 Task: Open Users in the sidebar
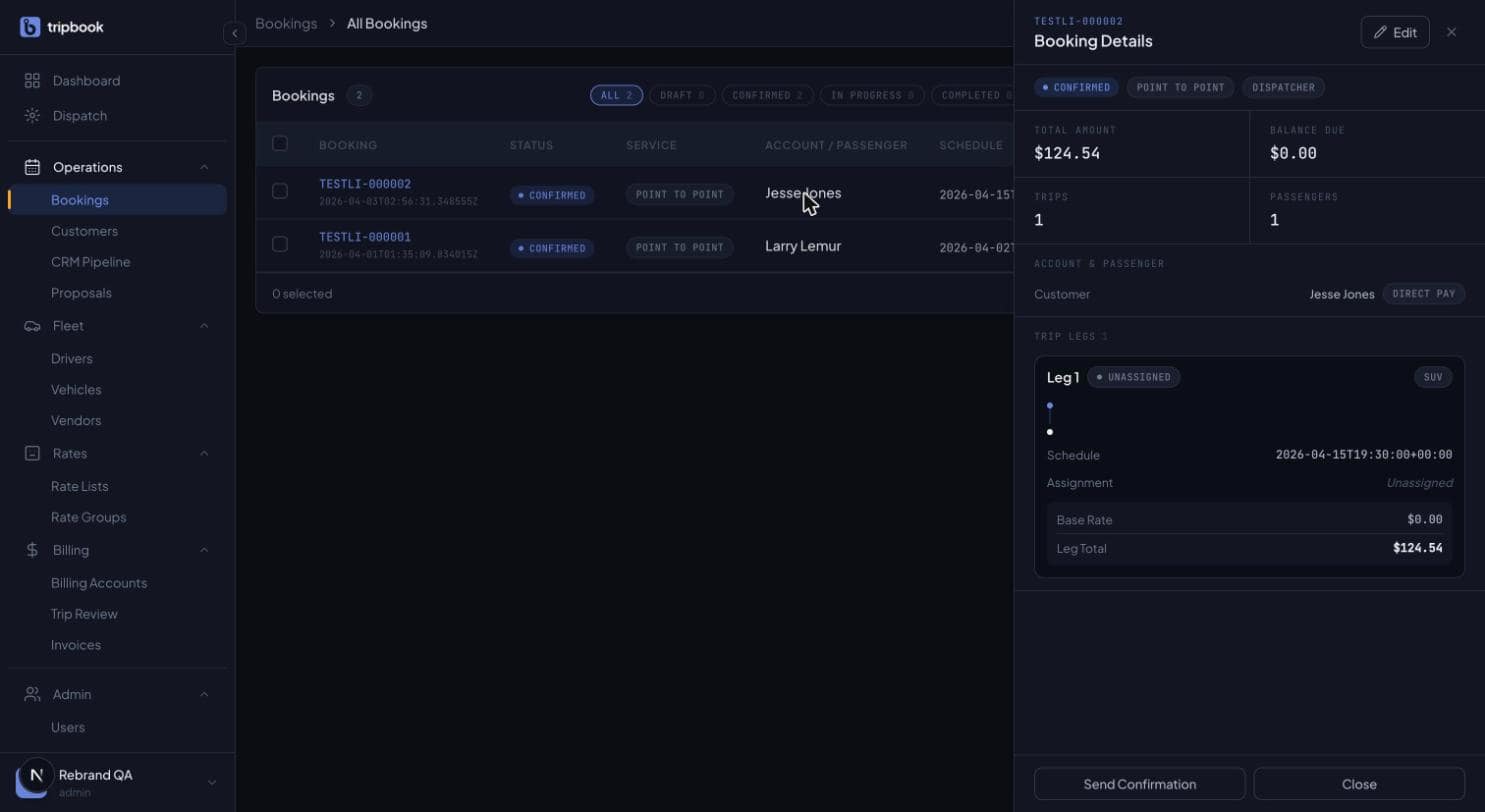(68, 727)
